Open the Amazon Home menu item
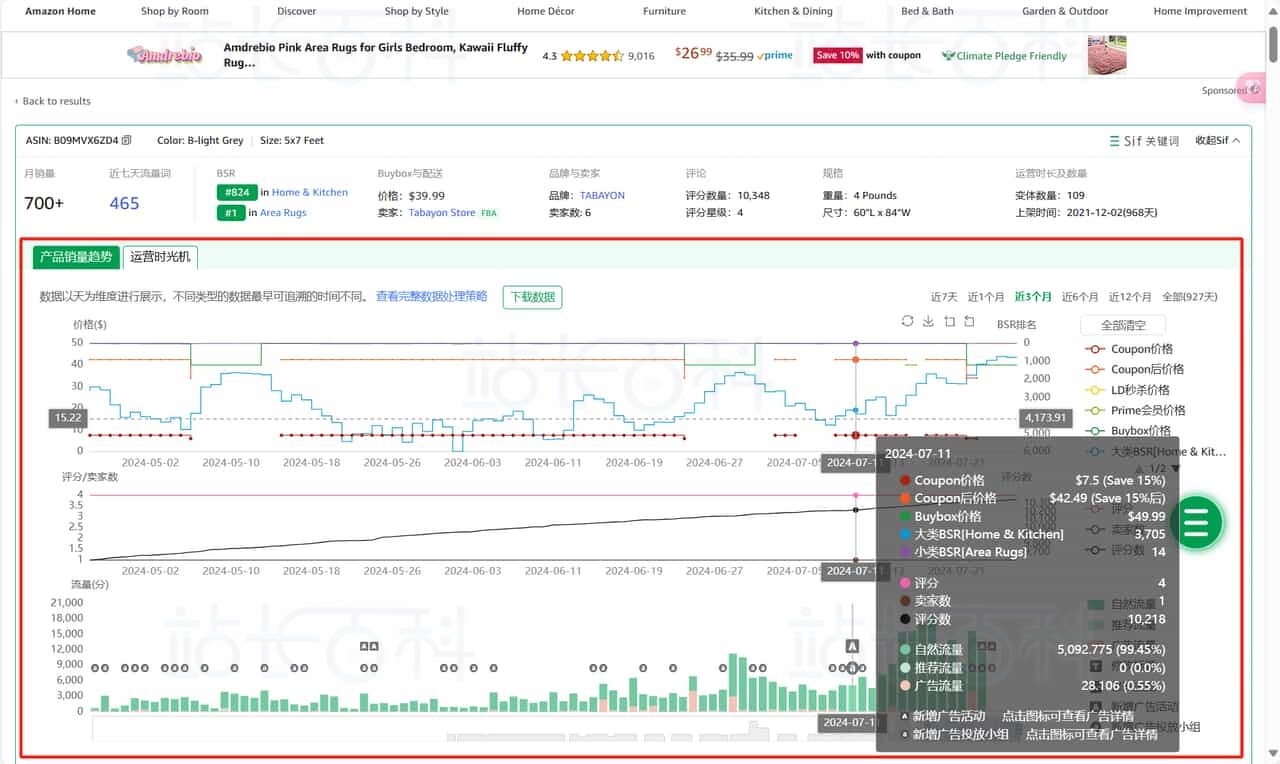 [61, 12]
